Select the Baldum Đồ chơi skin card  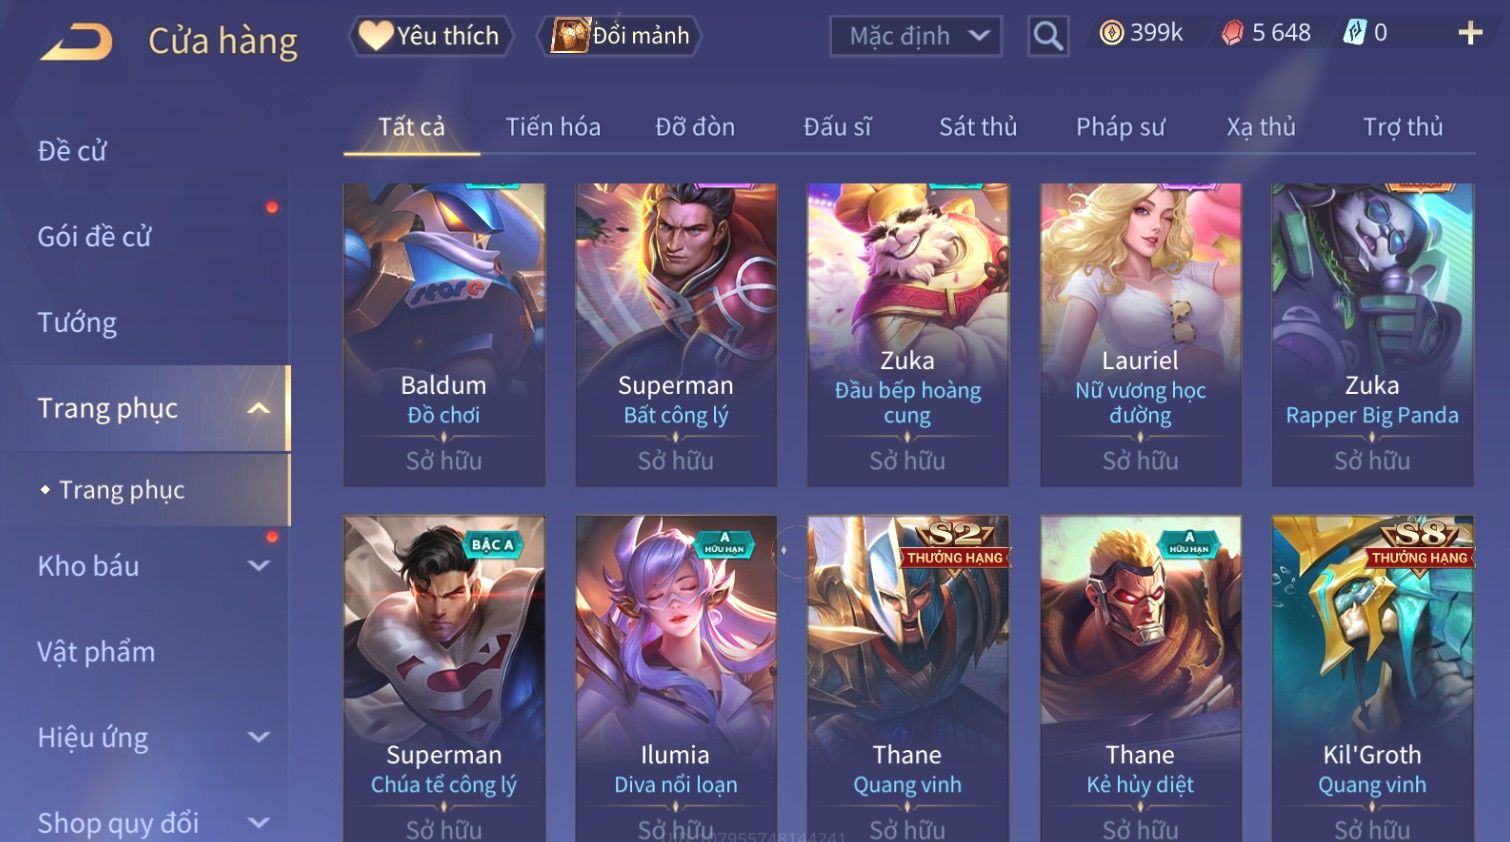tap(444, 335)
